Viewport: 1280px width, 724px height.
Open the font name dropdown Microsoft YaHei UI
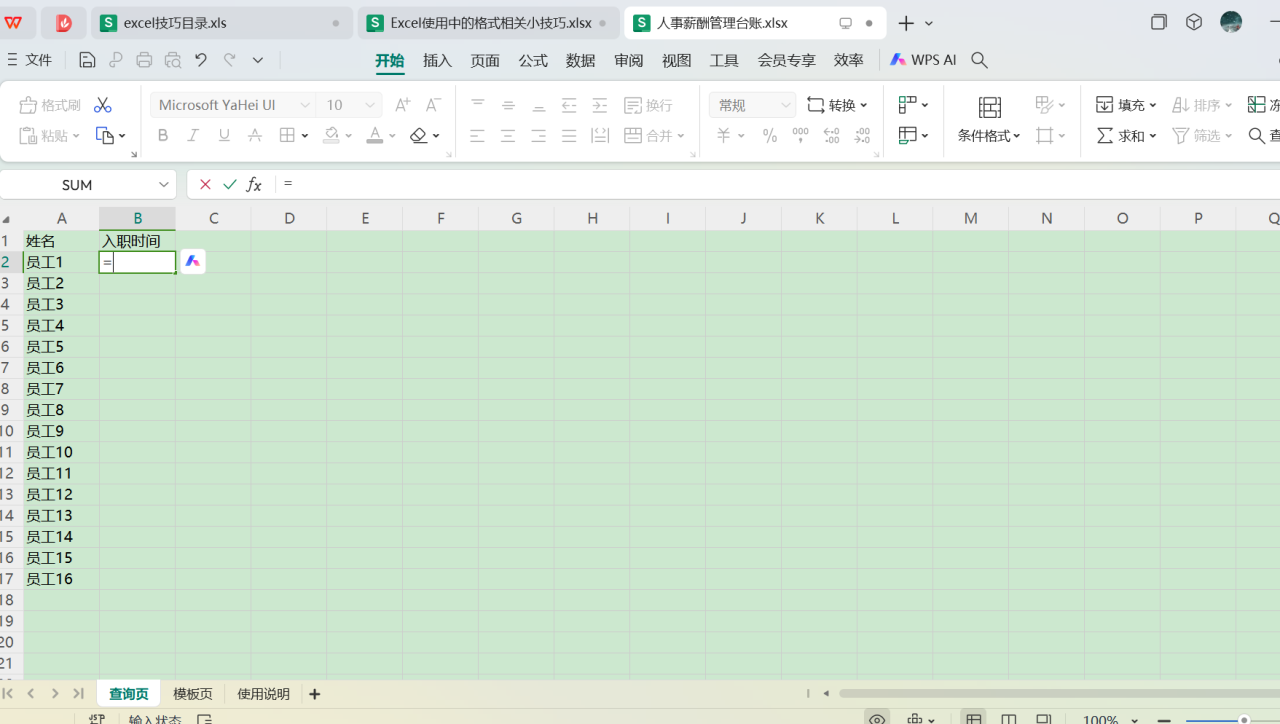click(305, 105)
